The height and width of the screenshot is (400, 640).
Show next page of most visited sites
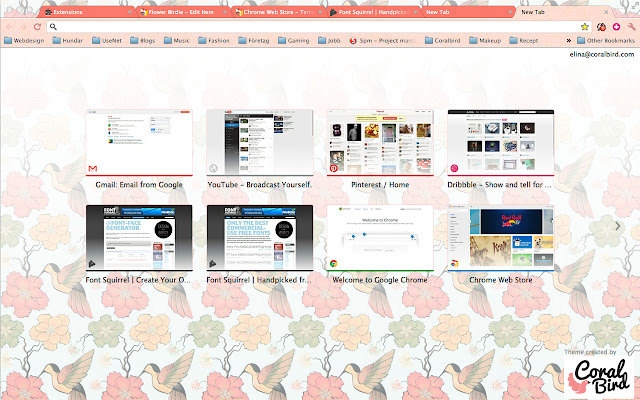(618, 226)
